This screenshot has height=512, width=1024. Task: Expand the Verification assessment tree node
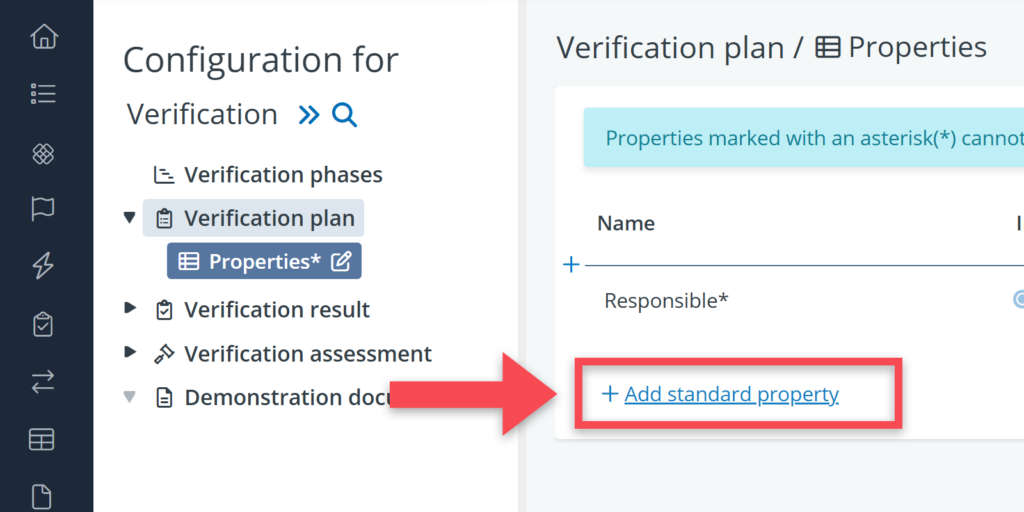(129, 353)
